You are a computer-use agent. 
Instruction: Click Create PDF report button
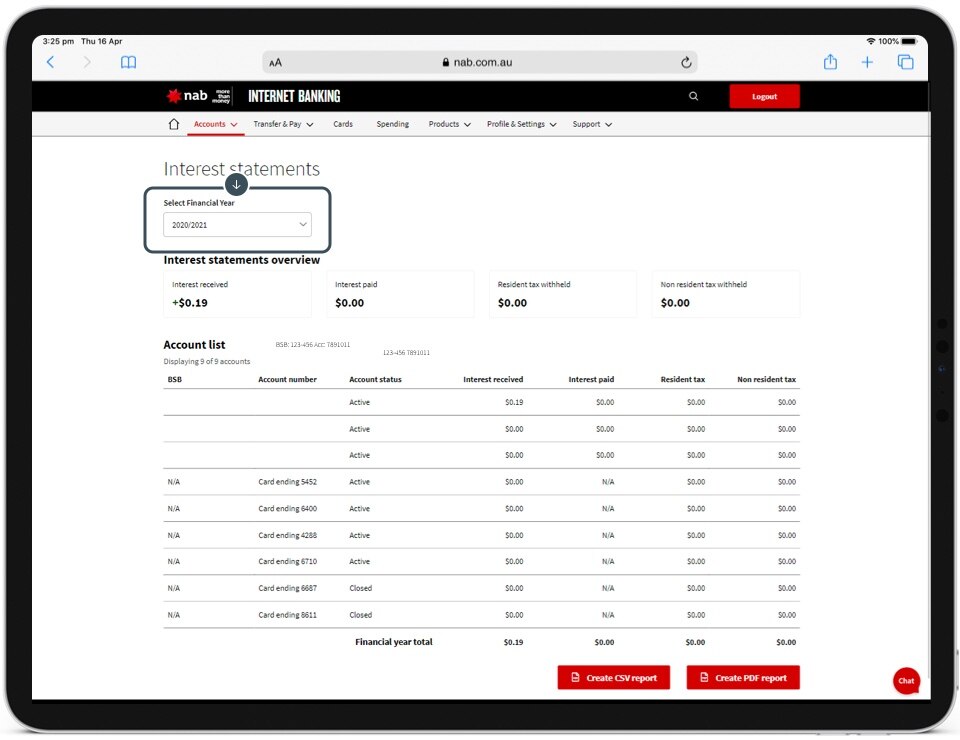tap(742, 678)
